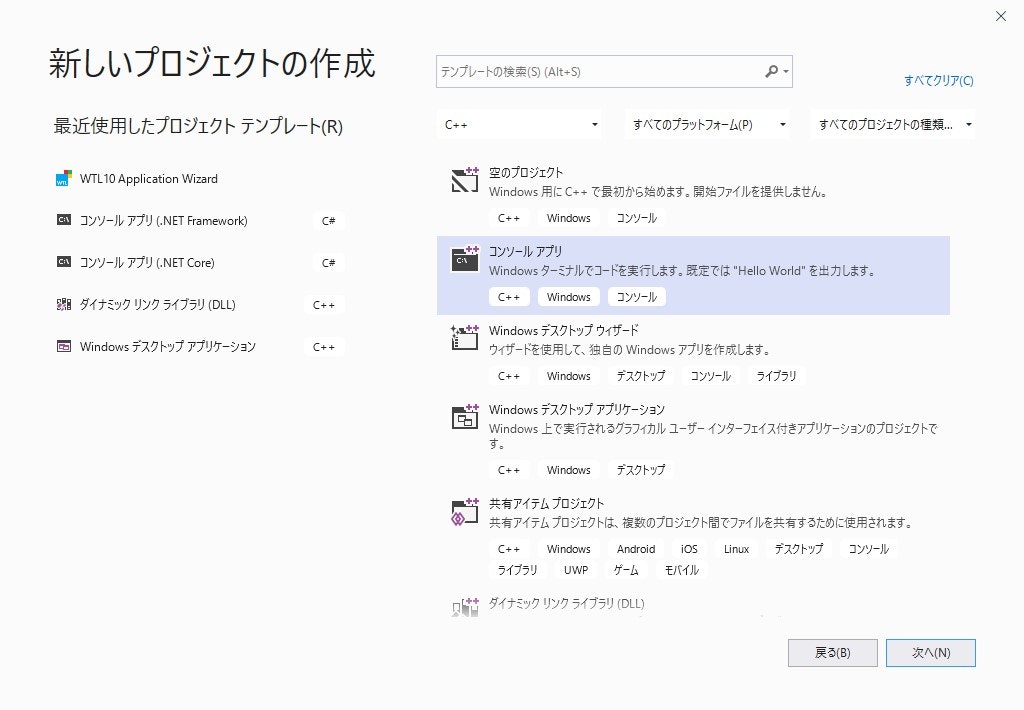Click the C# tag beside .NET Framework
This screenshot has height=710, width=1024.
(328, 221)
